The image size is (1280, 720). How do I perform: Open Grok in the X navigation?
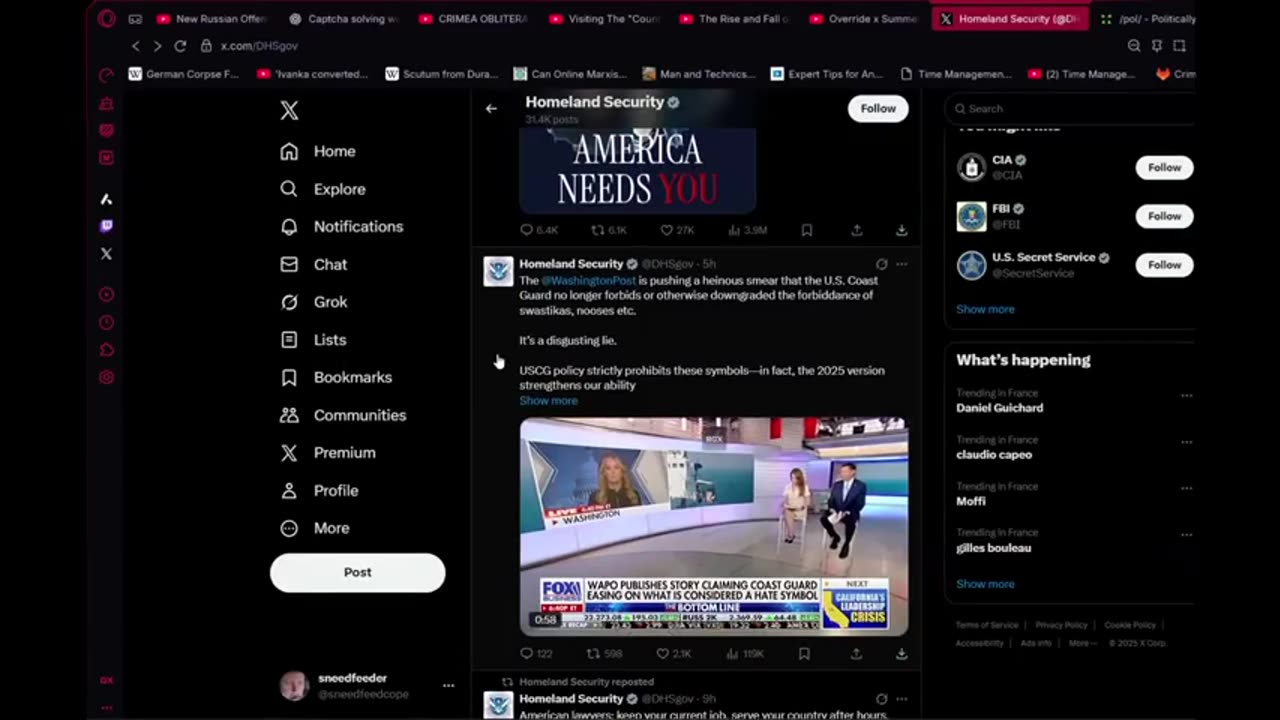(x=314, y=302)
